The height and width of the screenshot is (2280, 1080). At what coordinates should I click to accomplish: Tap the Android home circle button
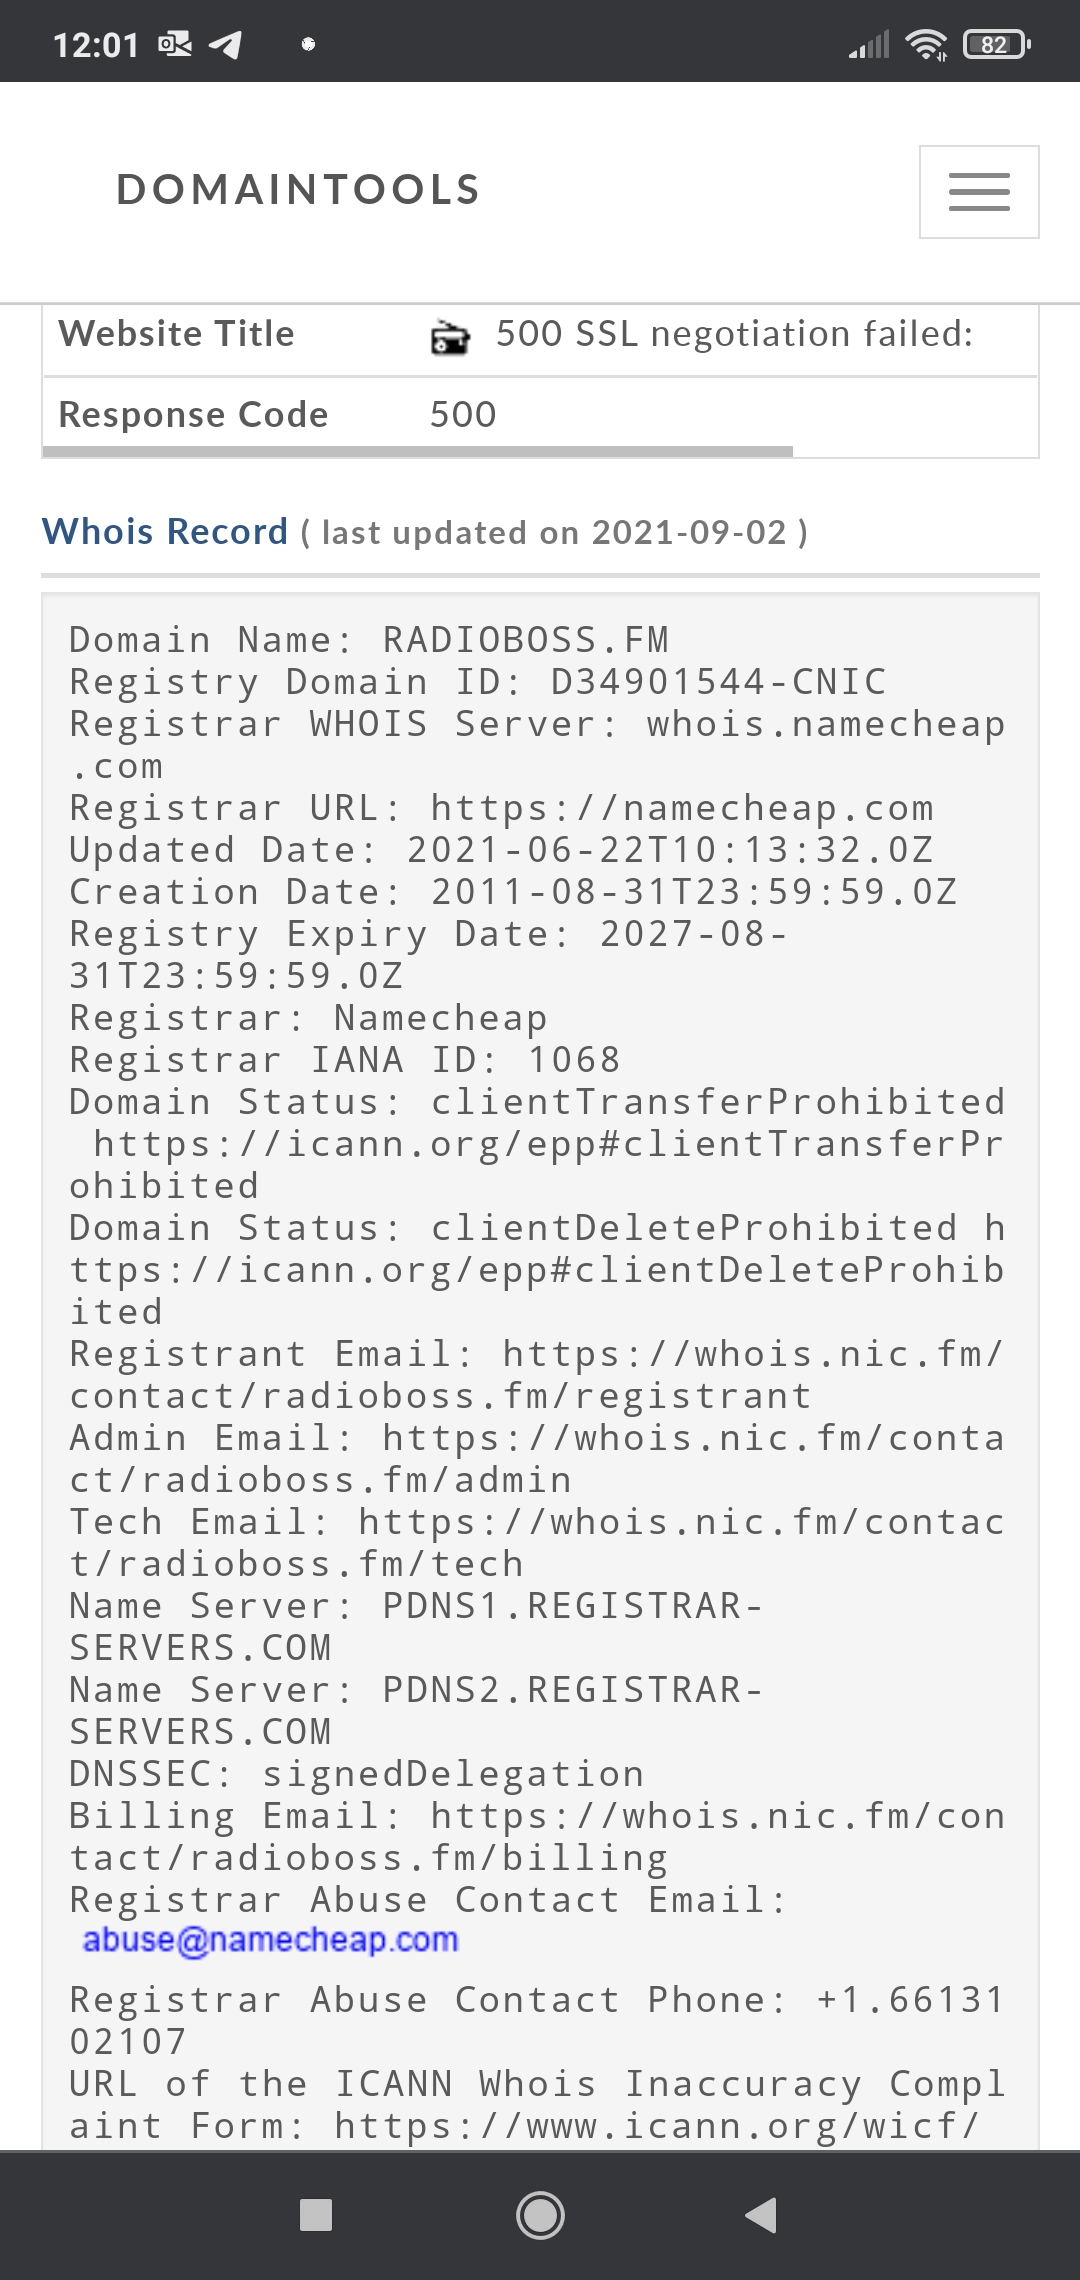coord(540,2215)
